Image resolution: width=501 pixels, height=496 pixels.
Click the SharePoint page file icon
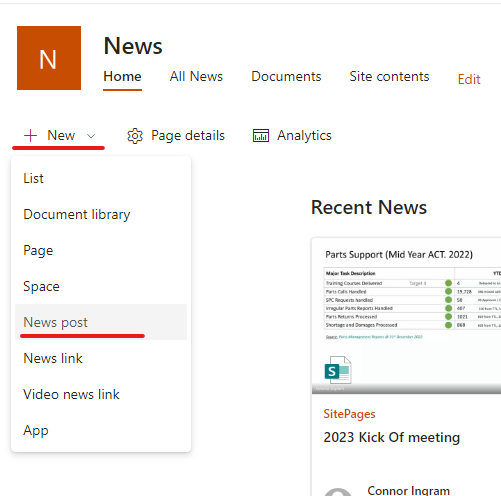pos(338,370)
